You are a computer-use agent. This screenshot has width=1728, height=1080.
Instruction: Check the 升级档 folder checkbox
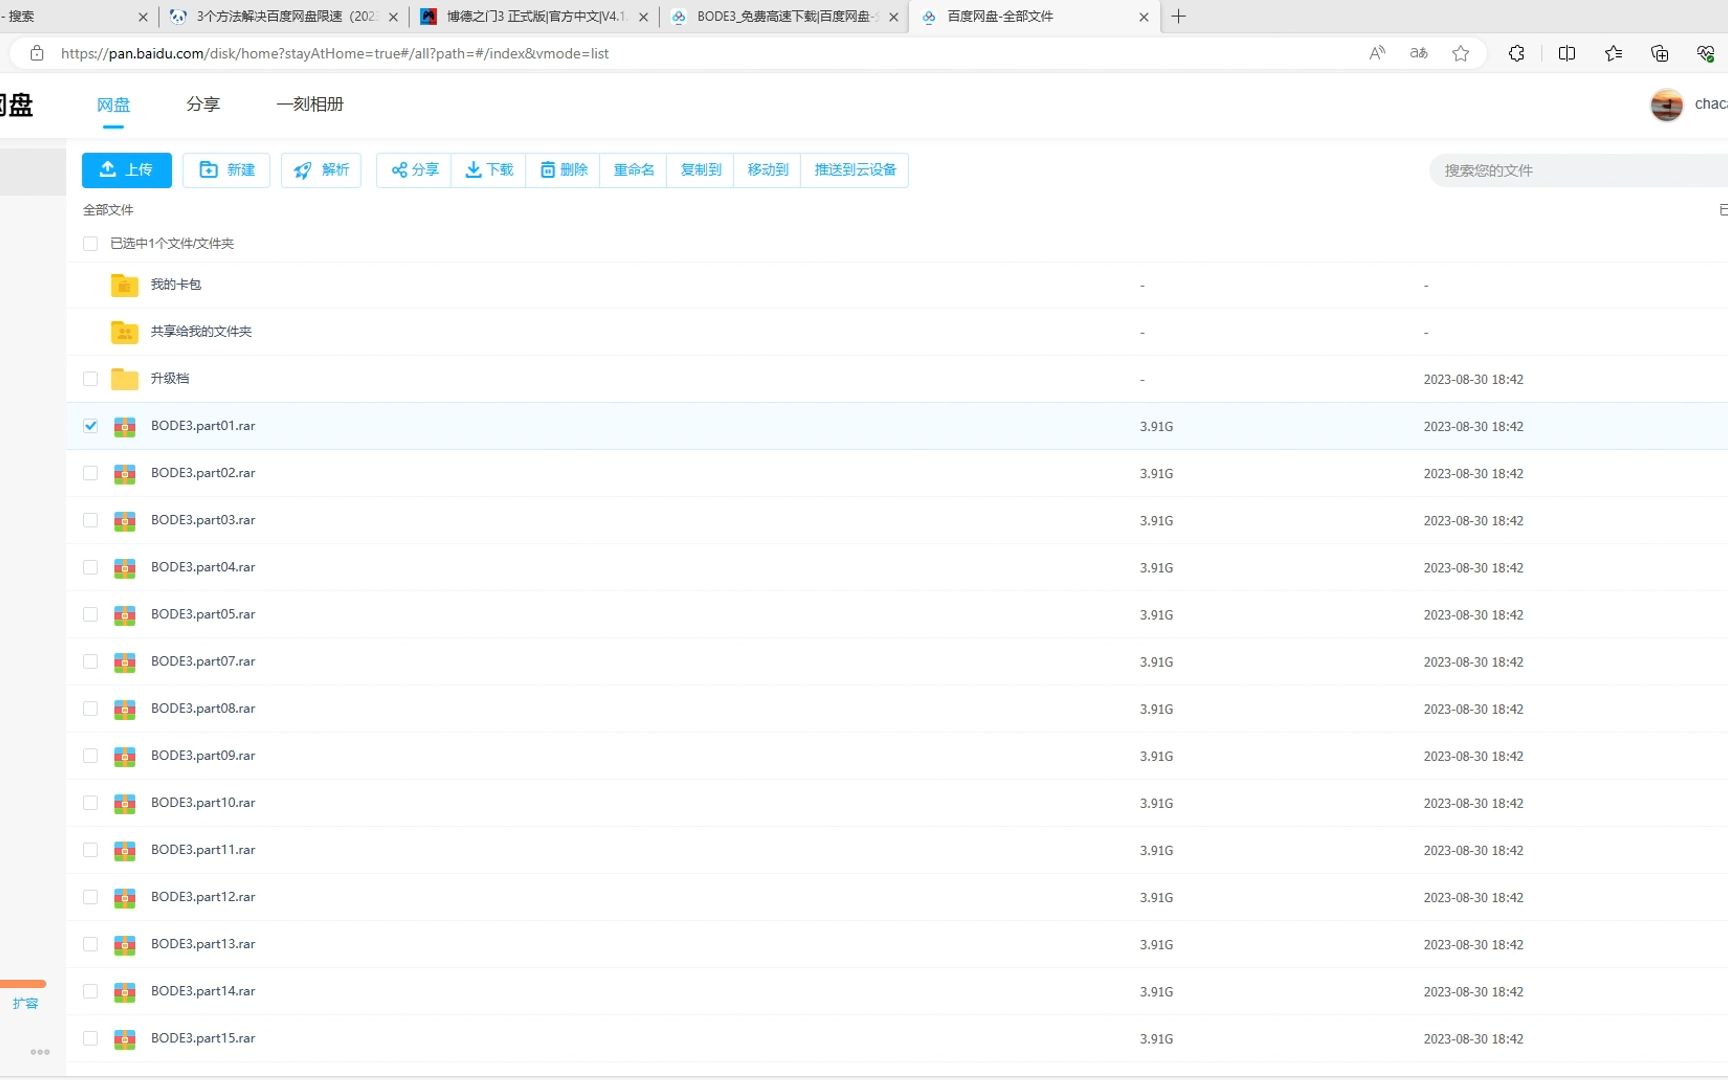coord(90,379)
